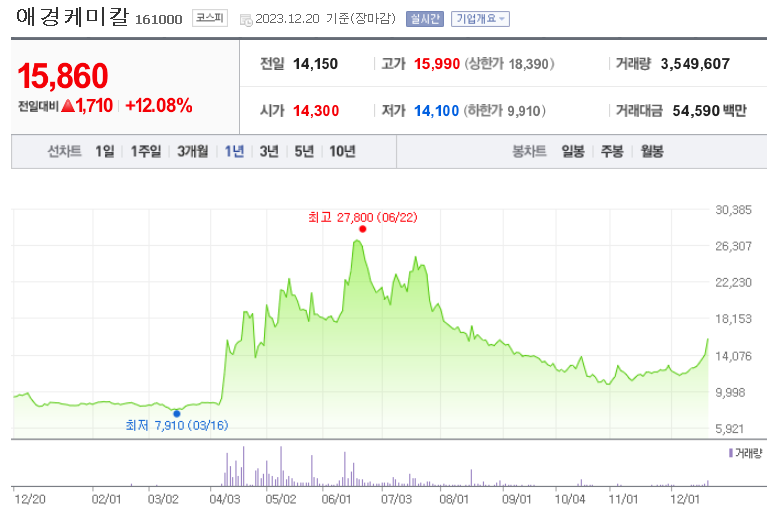Screen dimensions: 767x519
Task: Click the red up-triangle change icon
Action: (x=68, y=106)
